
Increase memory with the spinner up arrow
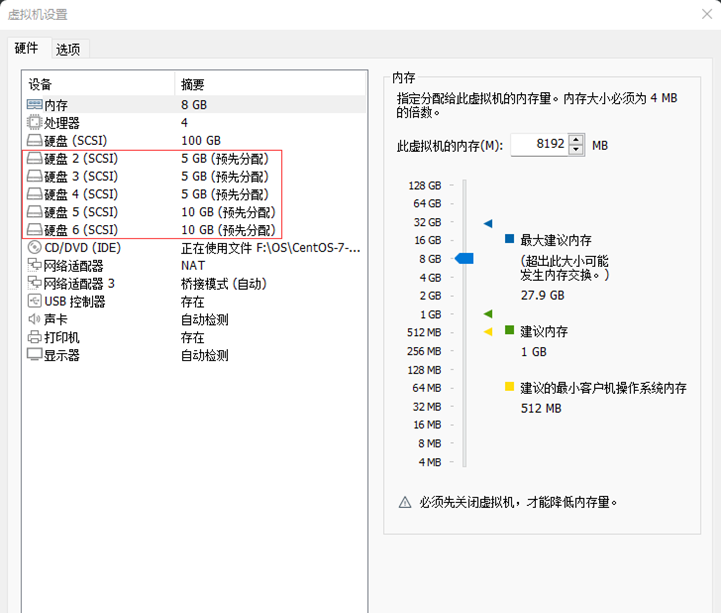[x=576, y=140]
